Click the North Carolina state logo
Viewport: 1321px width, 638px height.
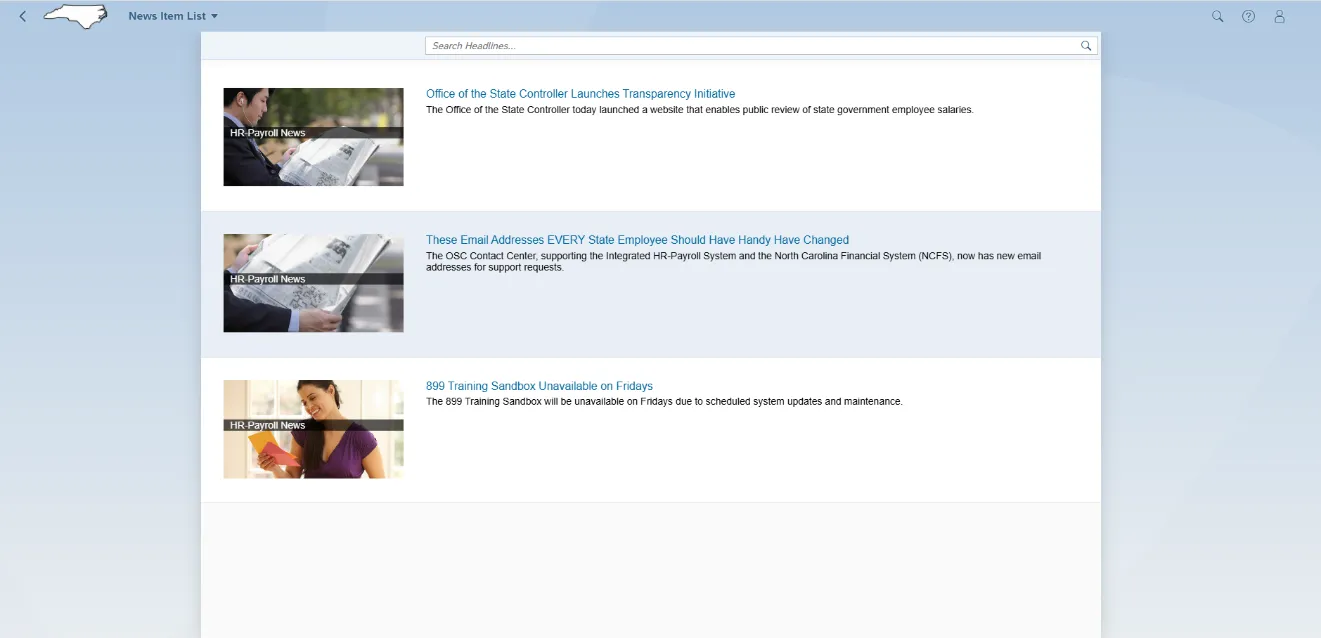pos(76,16)
